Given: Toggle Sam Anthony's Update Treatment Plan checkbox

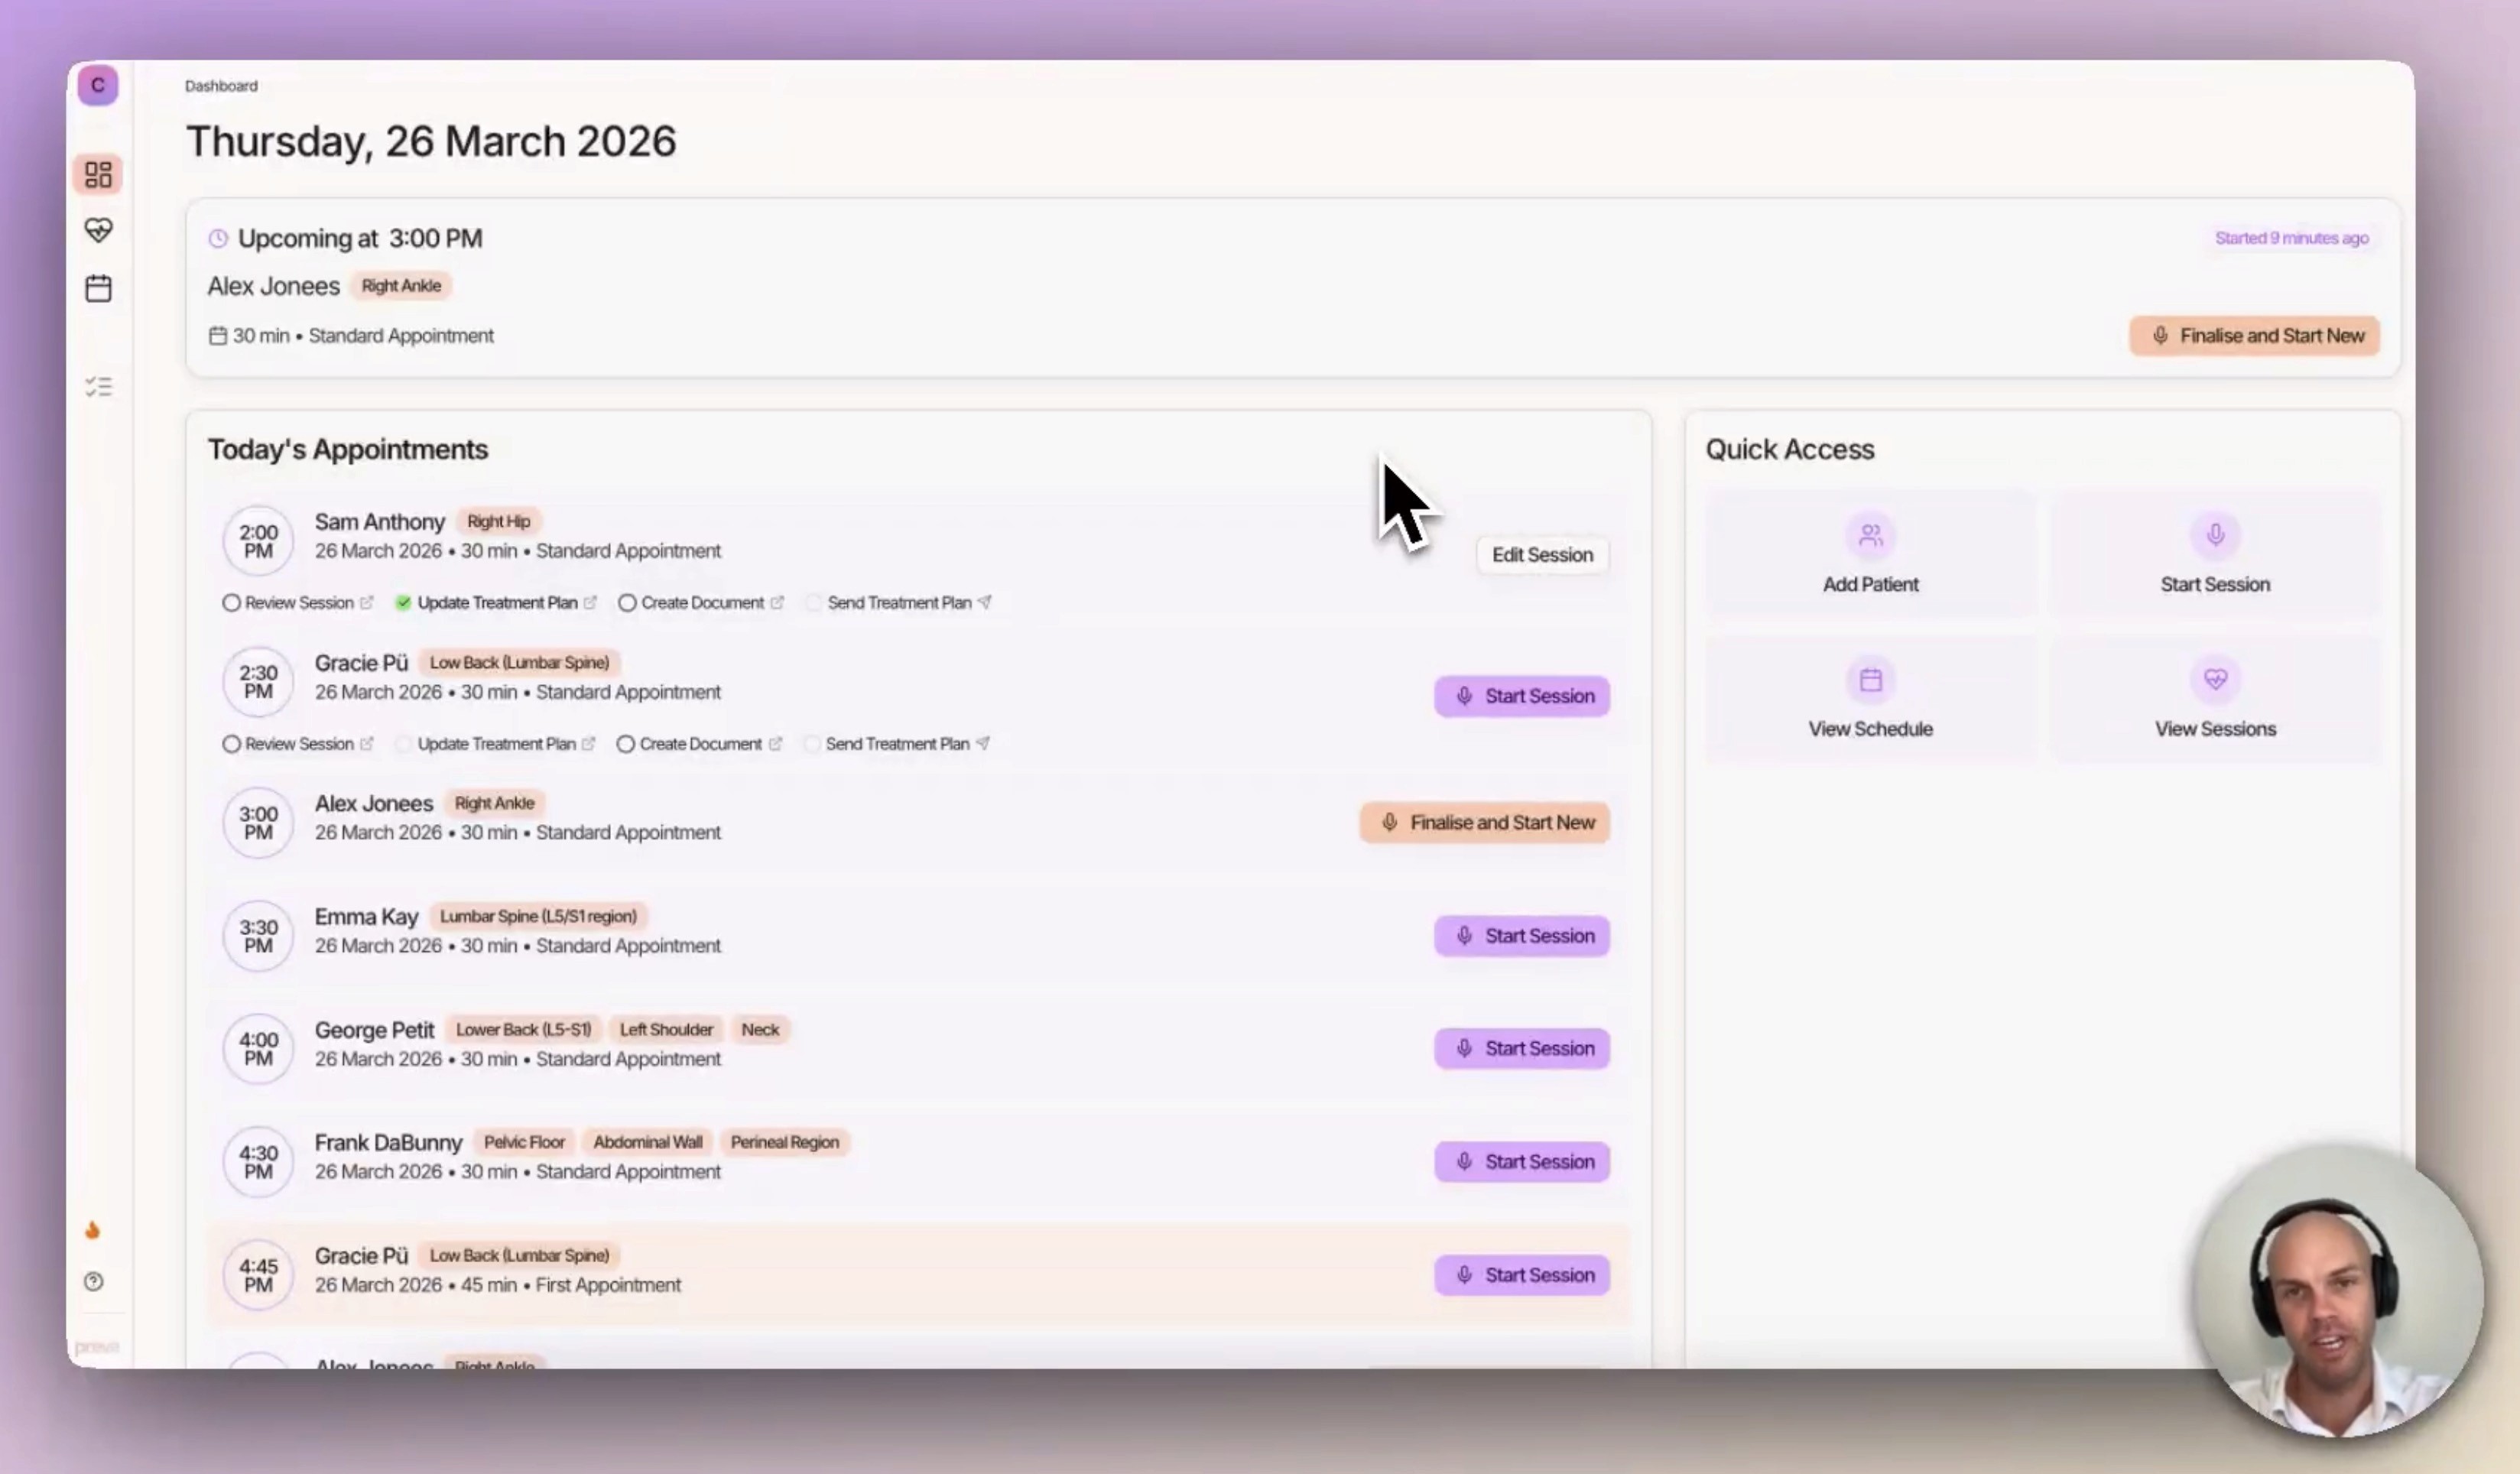Looking at the screenshot, I should (403, 603).
